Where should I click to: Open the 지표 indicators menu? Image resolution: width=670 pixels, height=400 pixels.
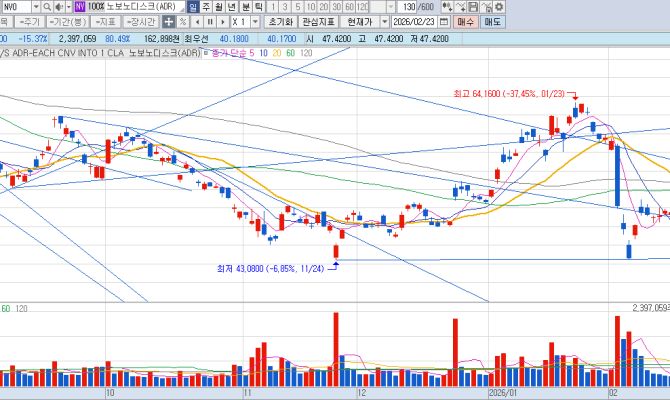tap(105, 21)
